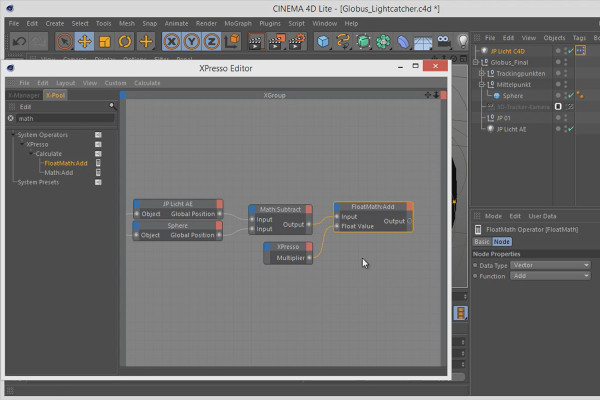Click the X-Pool search magnifier icon
The image size is (600, 400).
coord(112,106)
